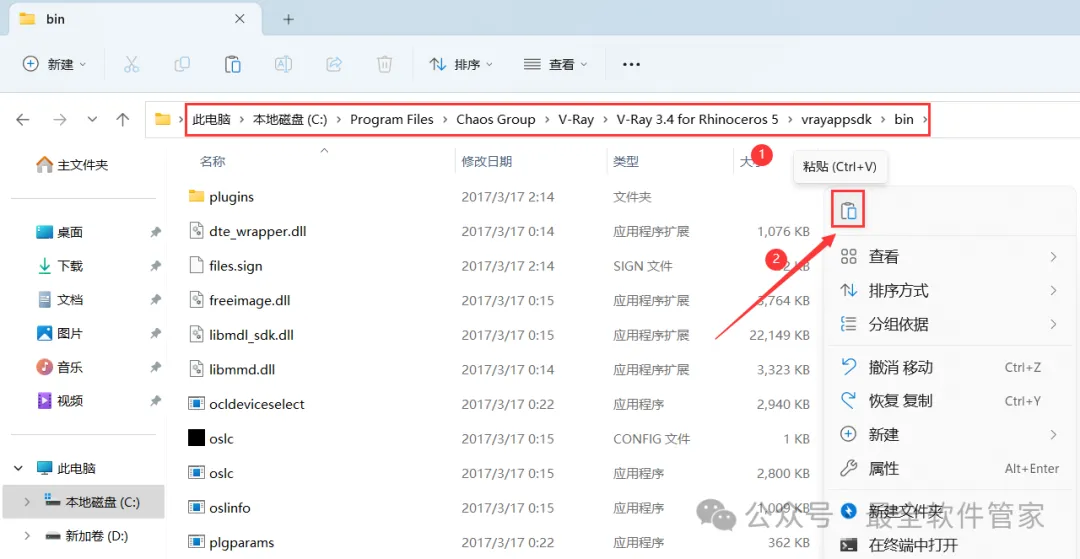
Task: Go forward with the right arrow
Action: tap(60, 120)
